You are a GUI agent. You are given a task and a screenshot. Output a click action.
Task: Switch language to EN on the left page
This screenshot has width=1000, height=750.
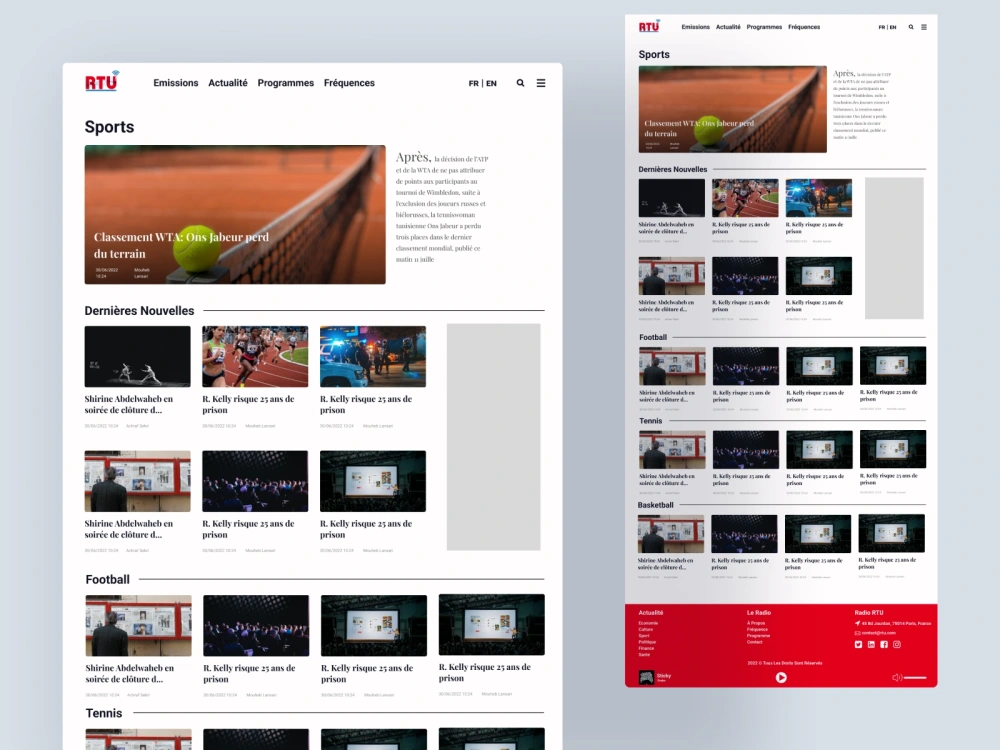point(491,84)
